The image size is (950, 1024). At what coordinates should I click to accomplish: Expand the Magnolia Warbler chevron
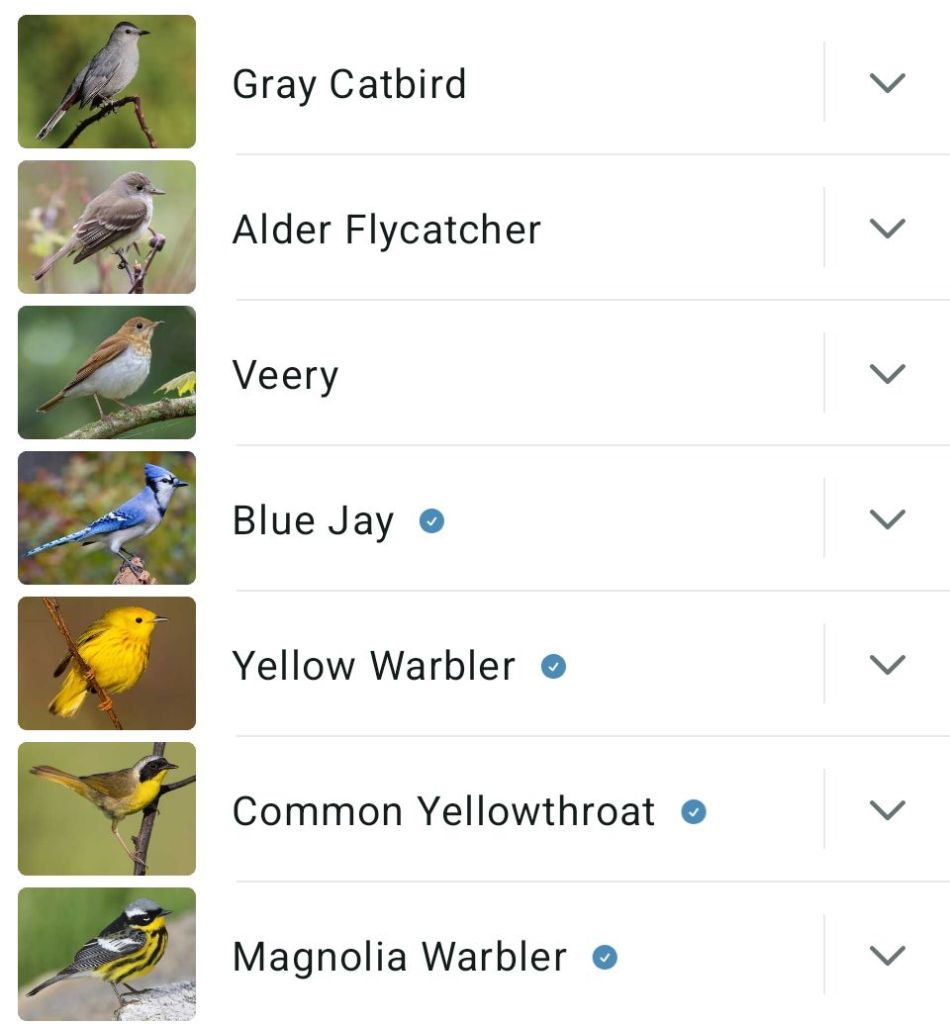887,957
